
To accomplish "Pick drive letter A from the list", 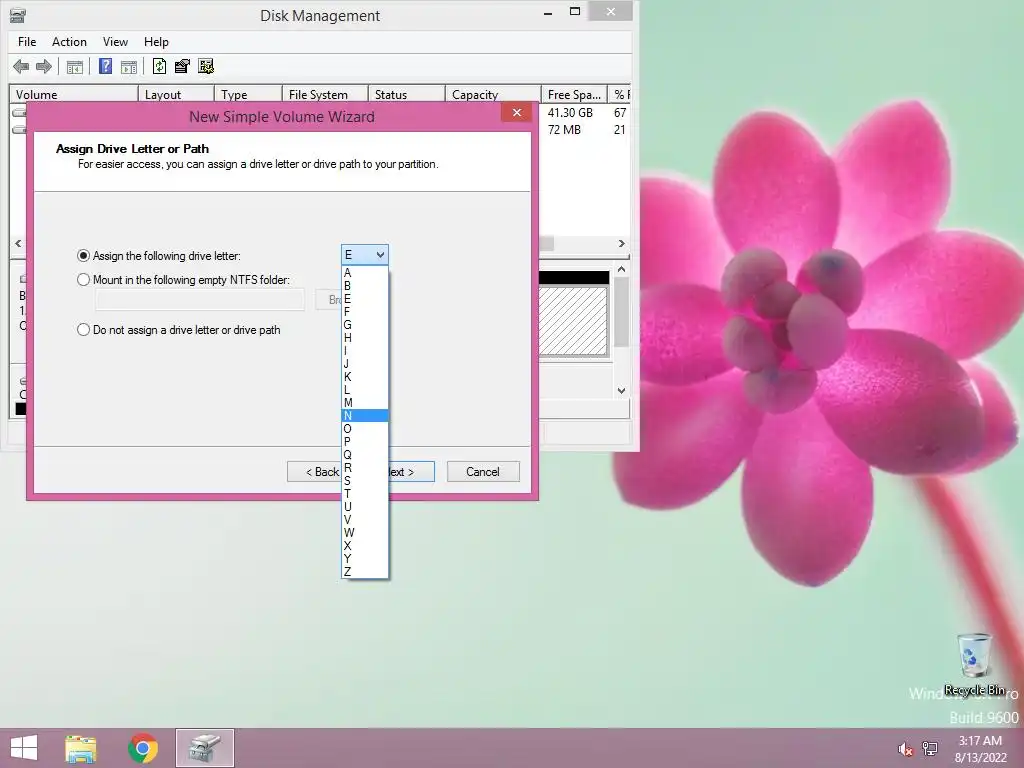I will pyautogui.click(x=364, y=272).
